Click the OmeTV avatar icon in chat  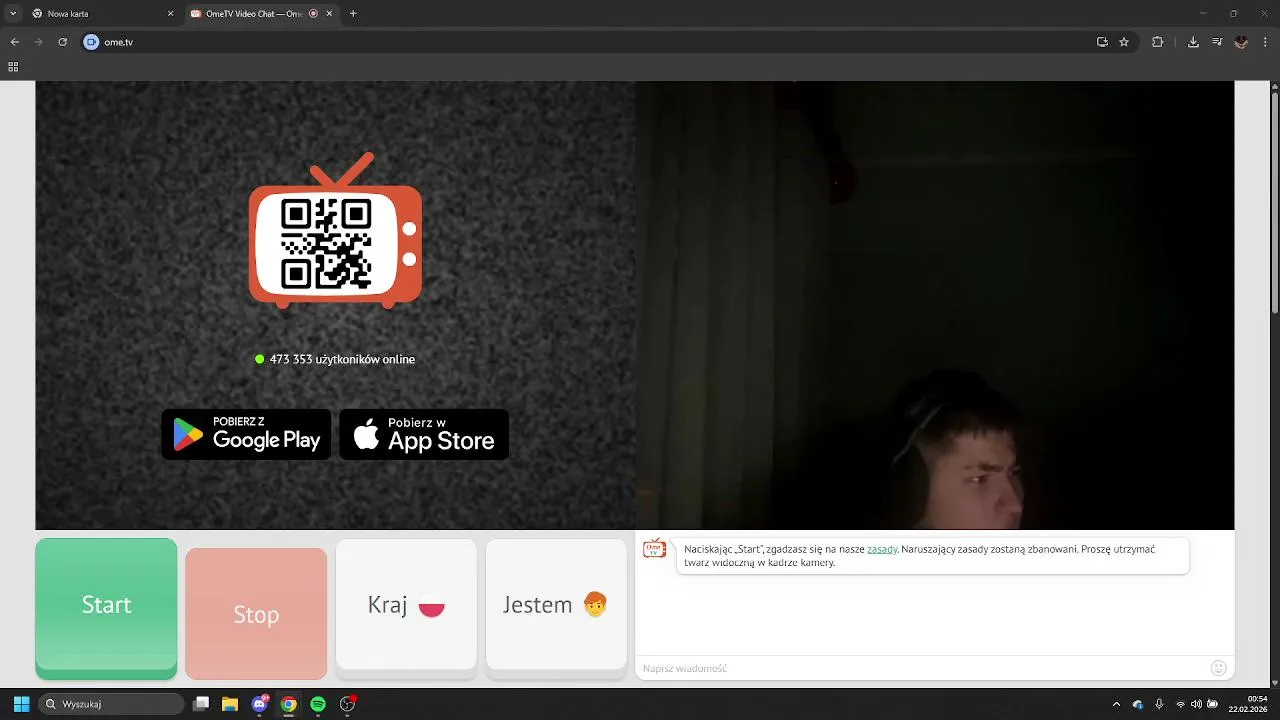pos(655,549)
